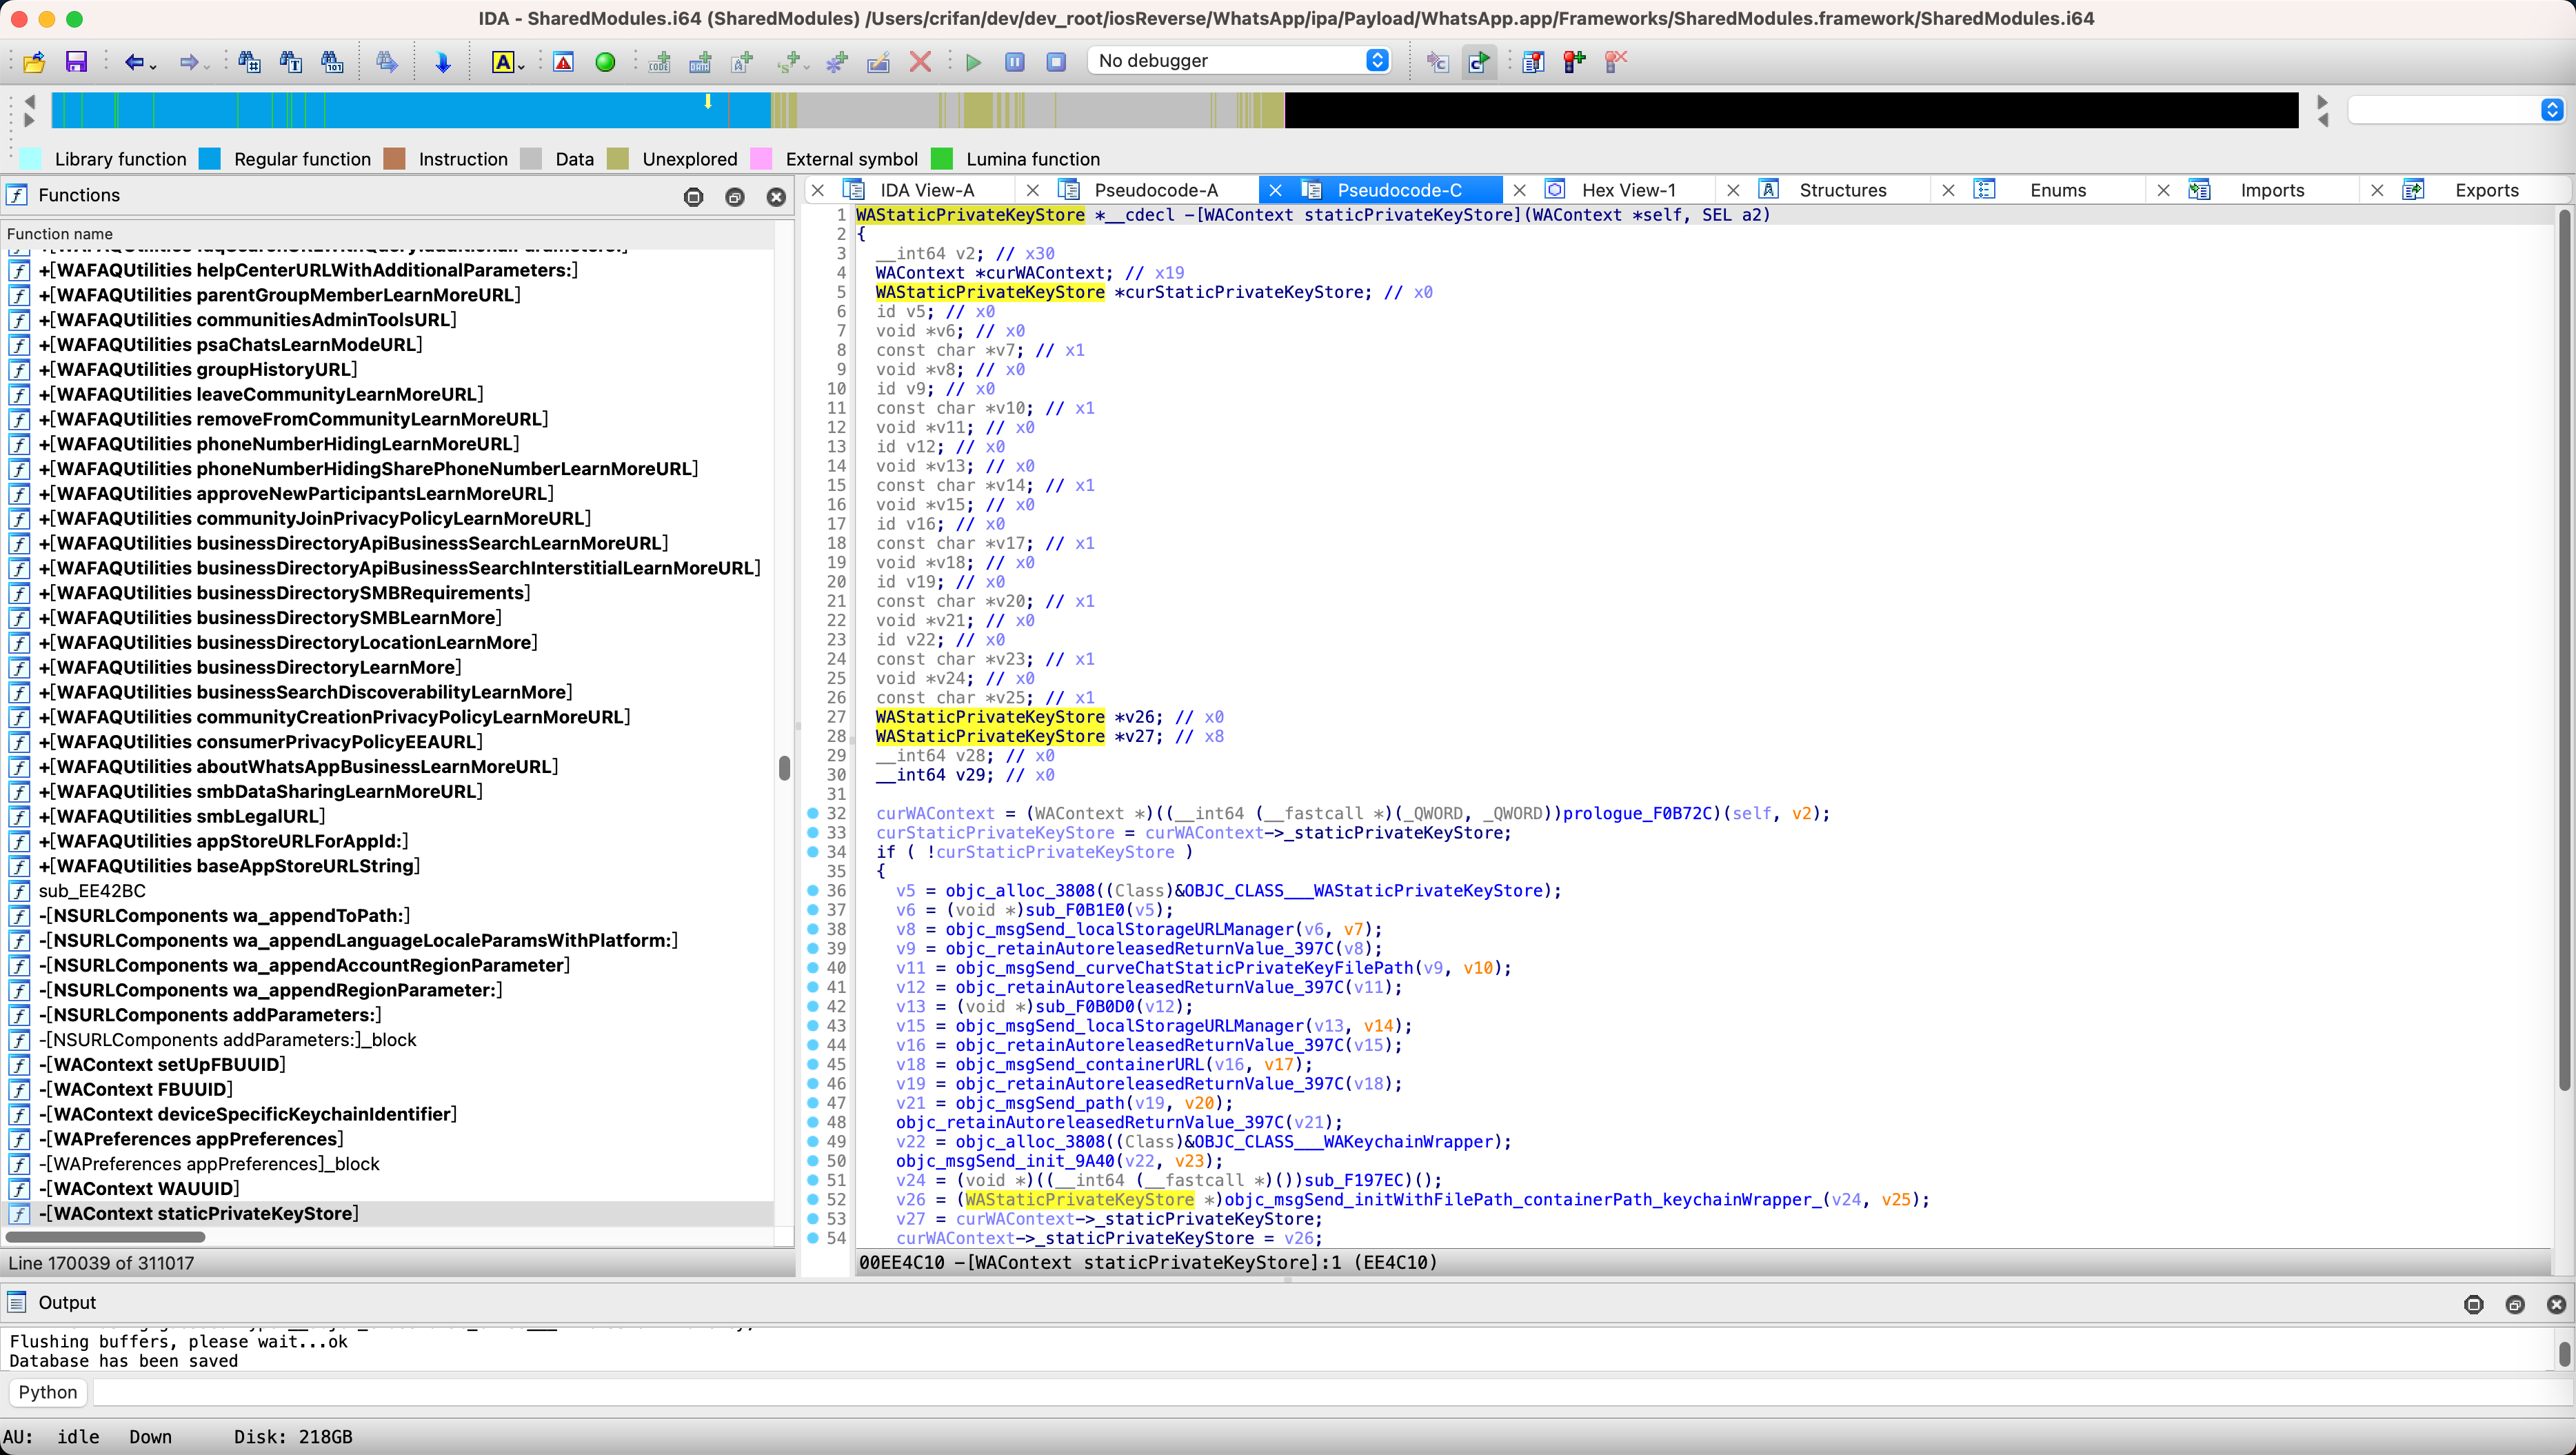This screenshot has height=1455, width=2576.
Task: Click the open file folder icon
Action: (x=34, y=62)
